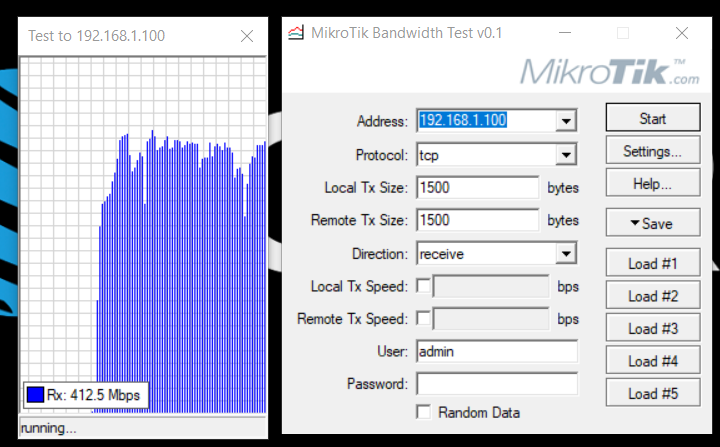This screenshot has height=447, width=720.
Task: Click the Load #4 button
Action: coord(653,361)
